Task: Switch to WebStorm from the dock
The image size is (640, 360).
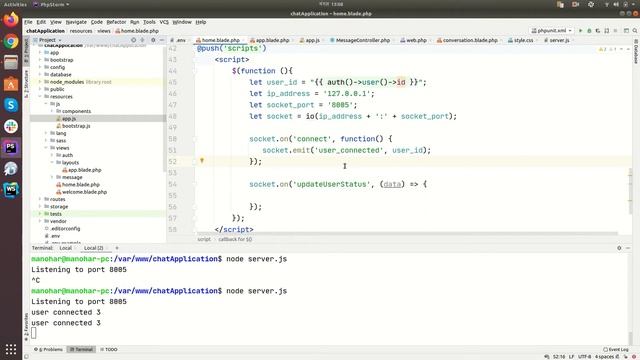Action: (11, 189)
